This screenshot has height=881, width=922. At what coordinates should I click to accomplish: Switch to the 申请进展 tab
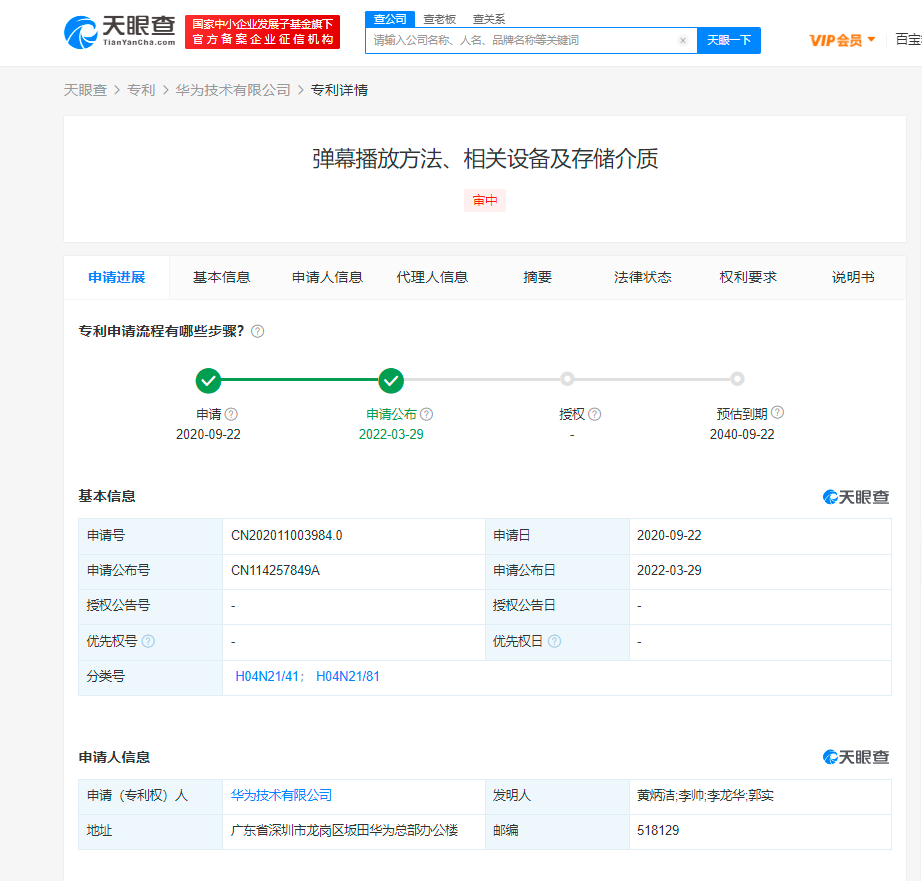click(x=116, y=278)
